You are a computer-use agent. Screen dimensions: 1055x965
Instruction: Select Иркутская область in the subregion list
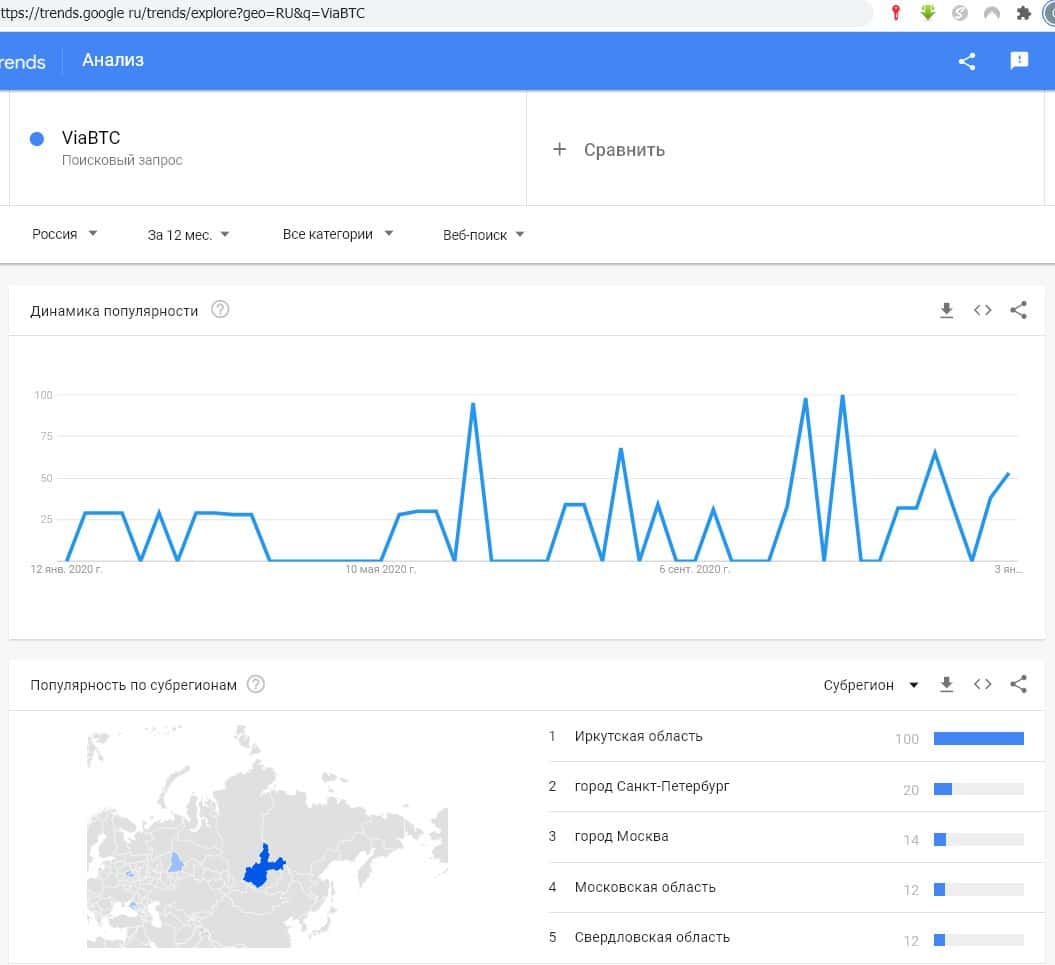pyautogui.click(x=638, y=737)
